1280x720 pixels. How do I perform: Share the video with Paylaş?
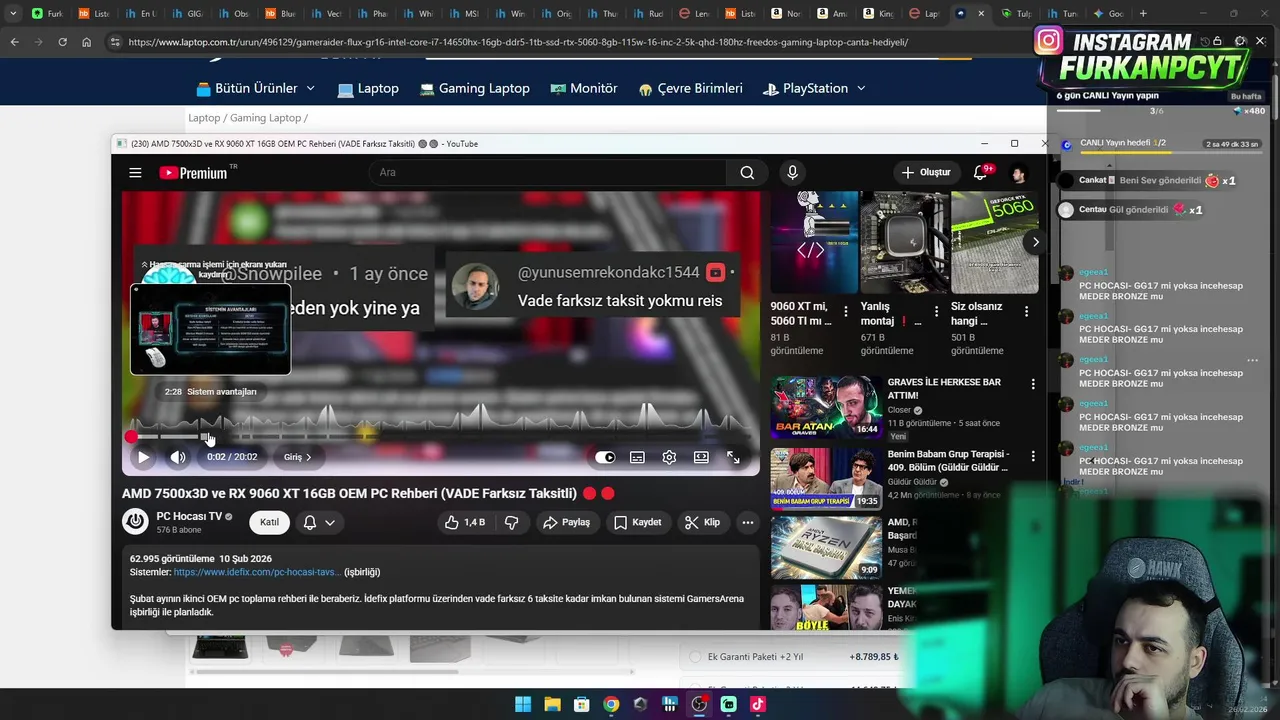click(566, 522)
